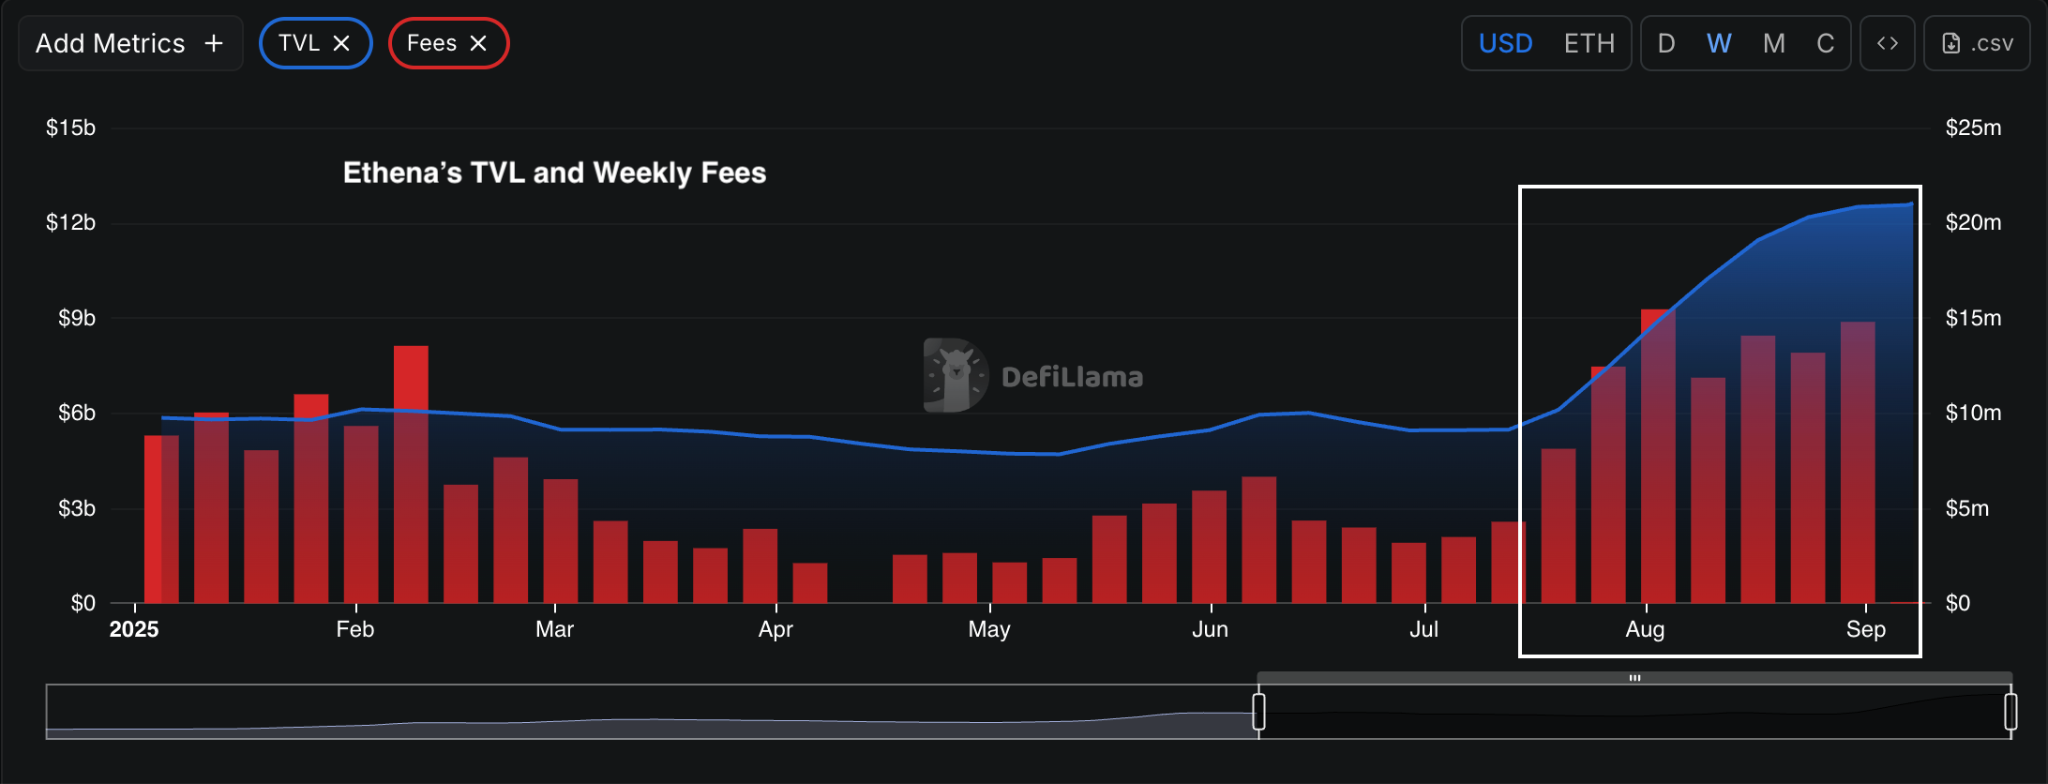2048x784 pixels.
Task: Remove the Fees metric using its X
Action: (x=478, y=43)
